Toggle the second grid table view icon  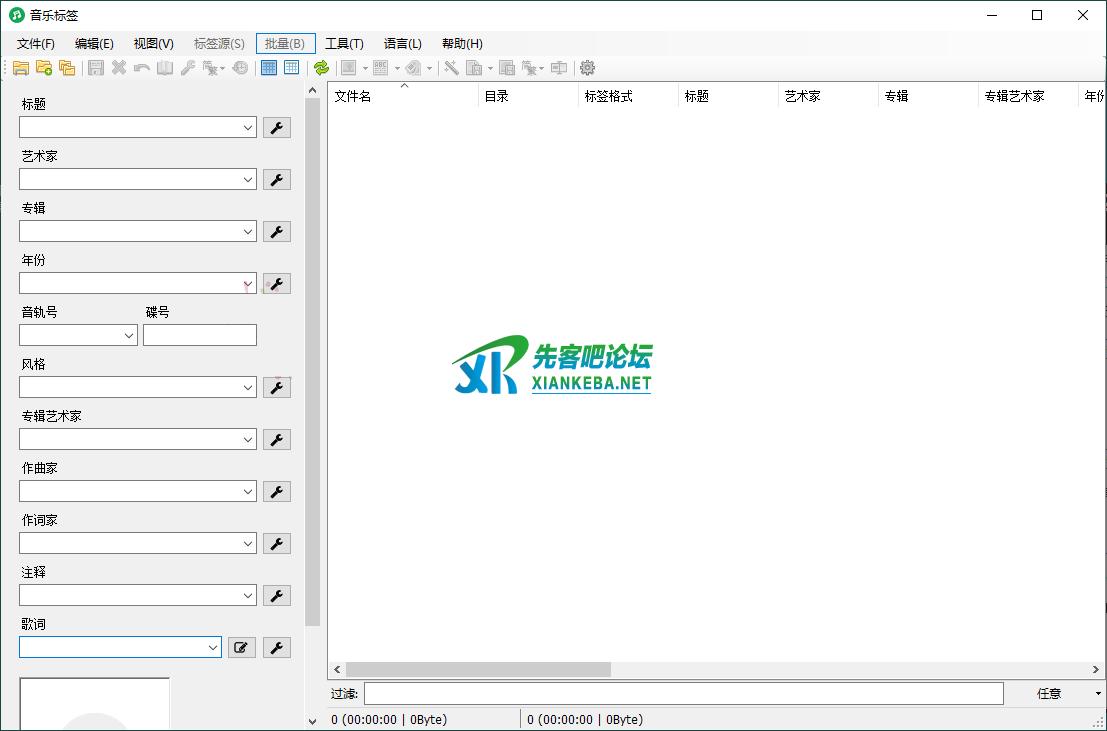click(291, 68)
